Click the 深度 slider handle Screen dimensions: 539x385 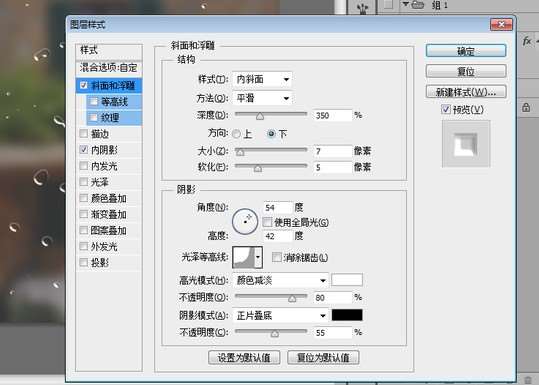pos(260,116)
